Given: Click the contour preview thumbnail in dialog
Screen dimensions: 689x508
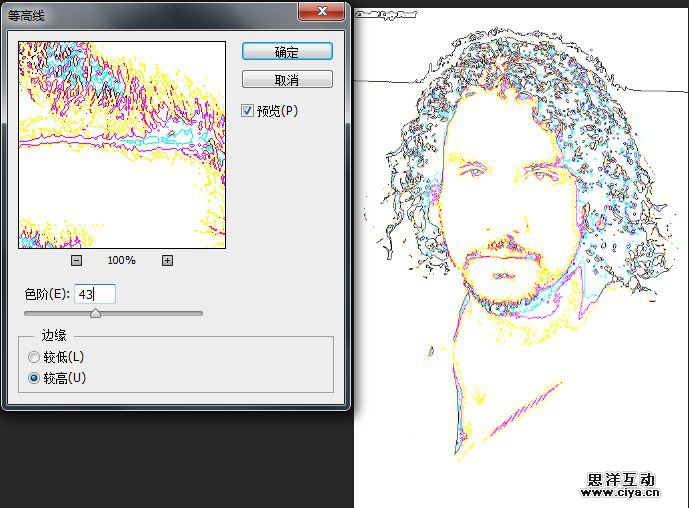Looking at the screenshot, I should (x=122, y=145).
